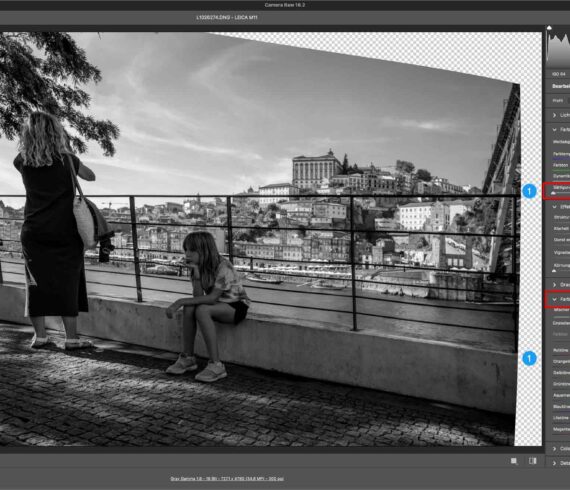Screen dimensions: 570x490
Task: Open workflow options link Gray Gamma 1.8
Action: pyautogui.click(x=227, y=478)
